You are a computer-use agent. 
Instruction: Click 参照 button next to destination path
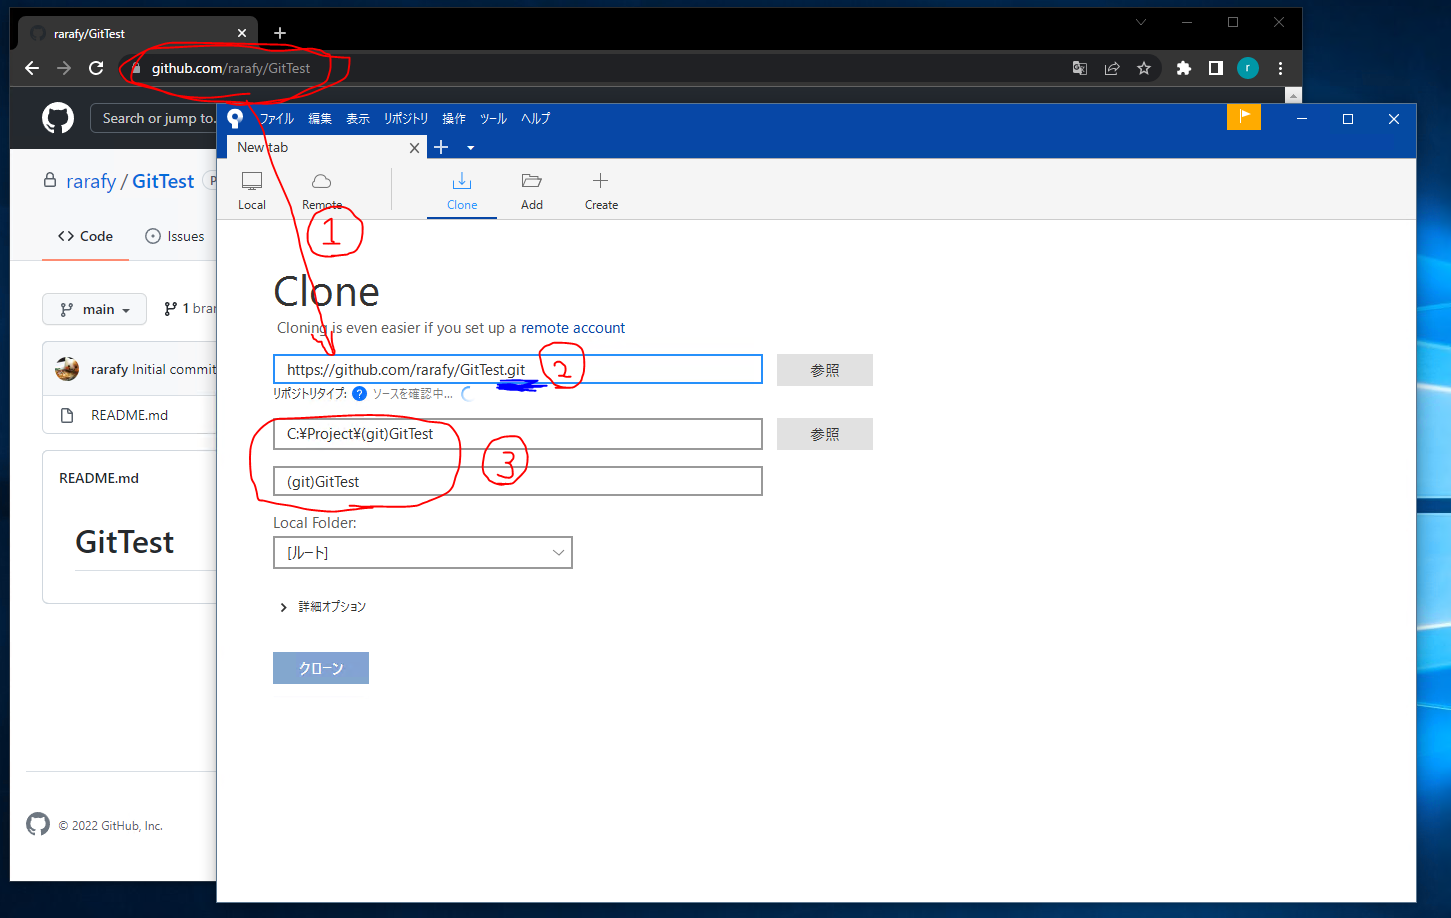pyautogui.click(x=824, y=434)
